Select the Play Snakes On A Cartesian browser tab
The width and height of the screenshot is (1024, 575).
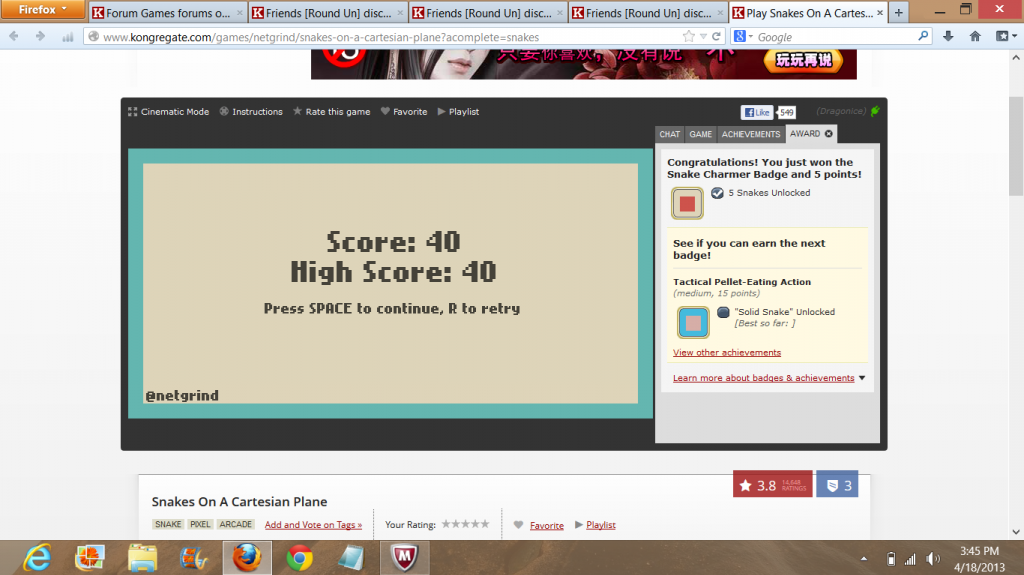808,12
